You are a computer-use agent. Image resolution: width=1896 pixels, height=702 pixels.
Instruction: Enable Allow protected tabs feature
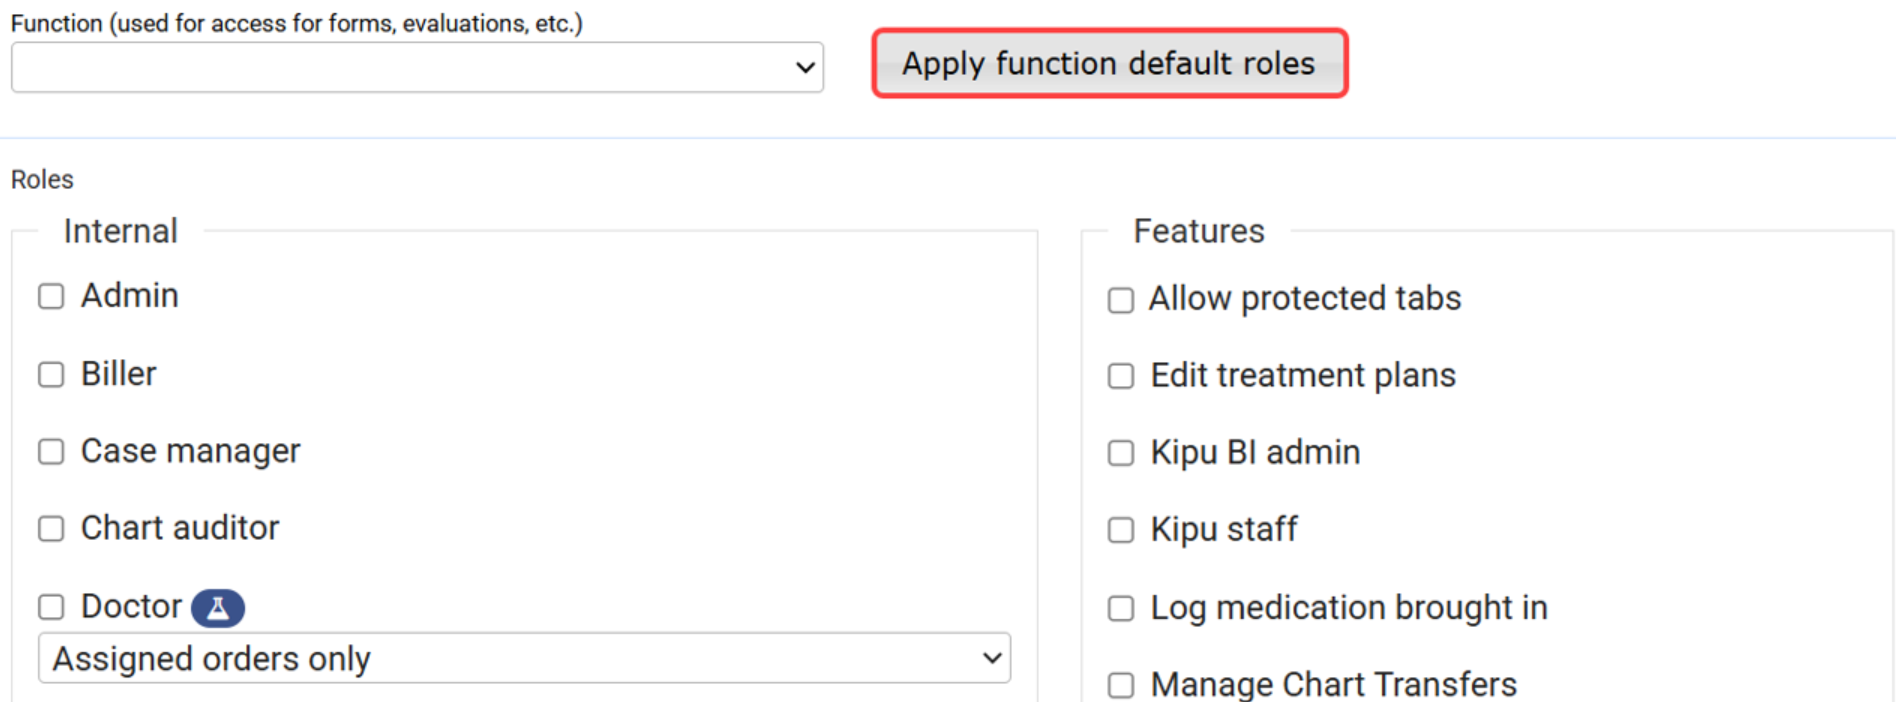(1121, 300)
